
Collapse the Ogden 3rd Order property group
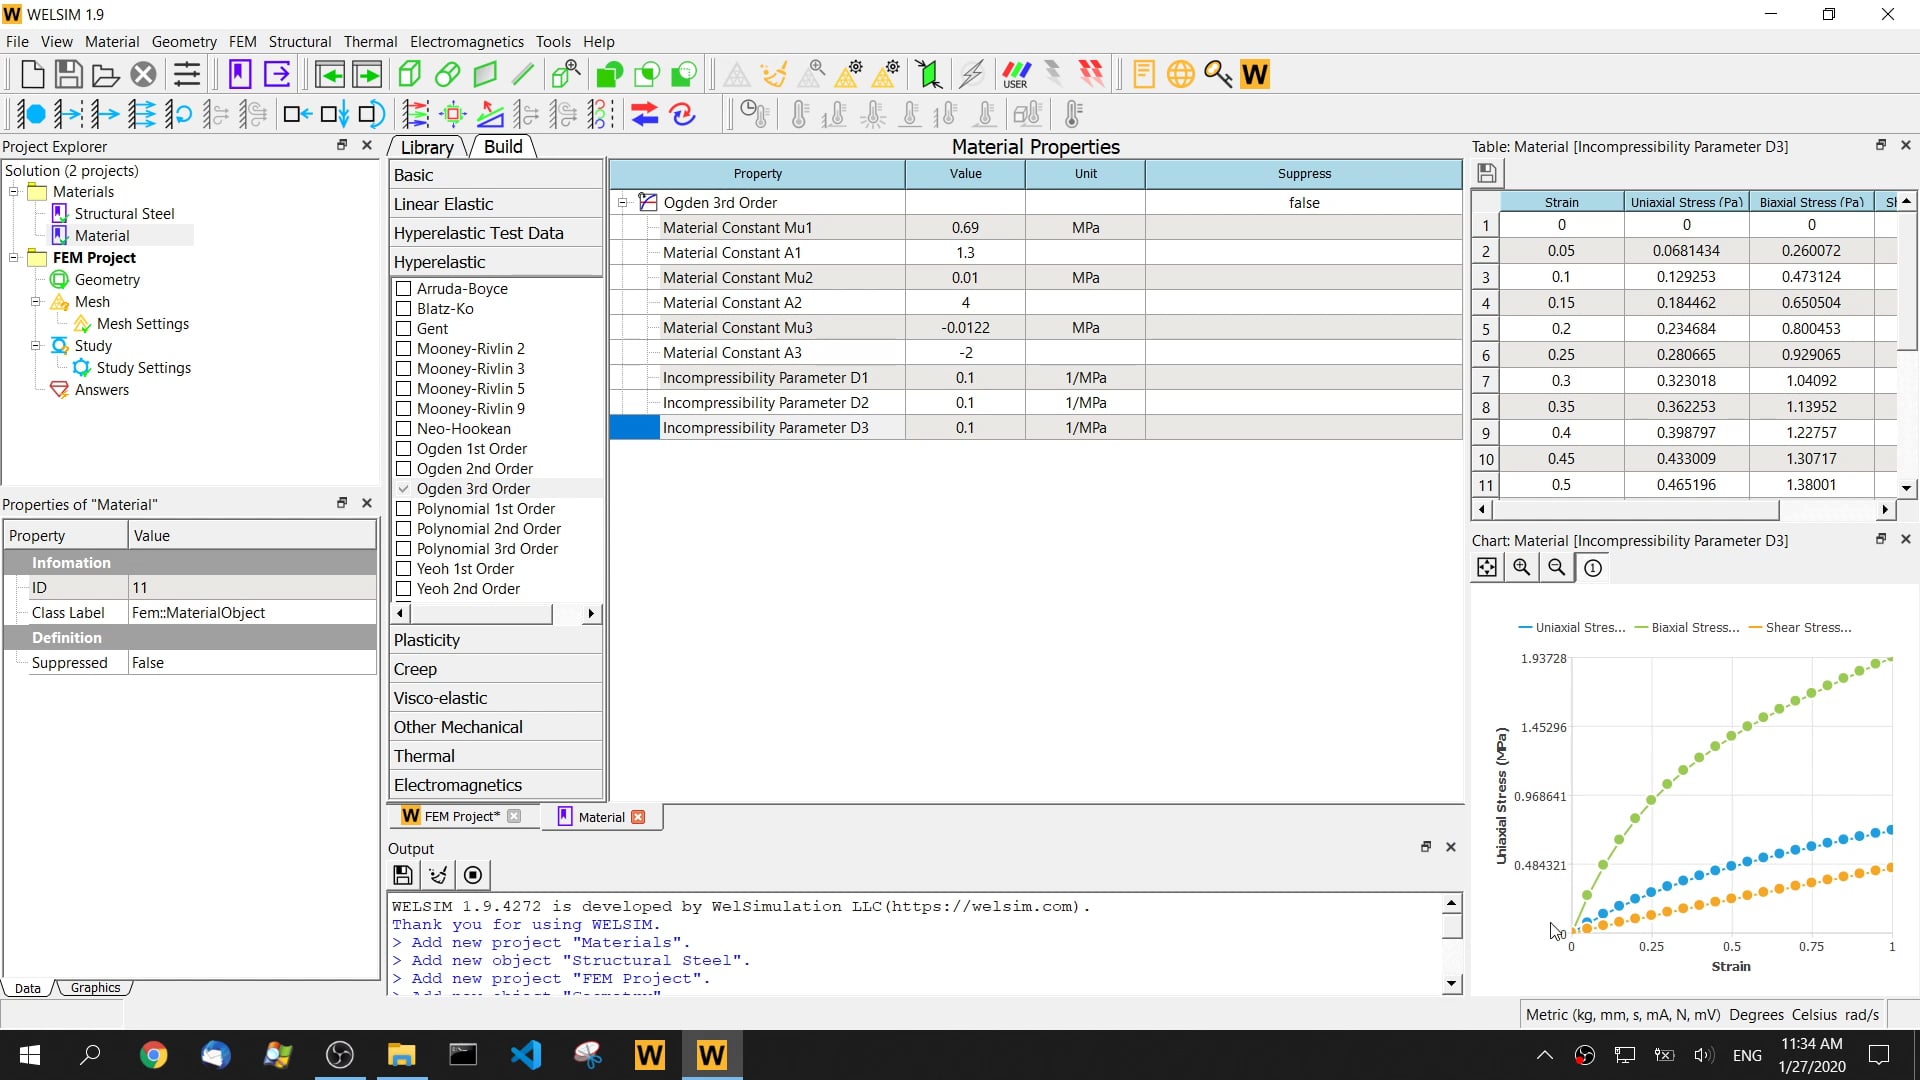click(623, 201)
